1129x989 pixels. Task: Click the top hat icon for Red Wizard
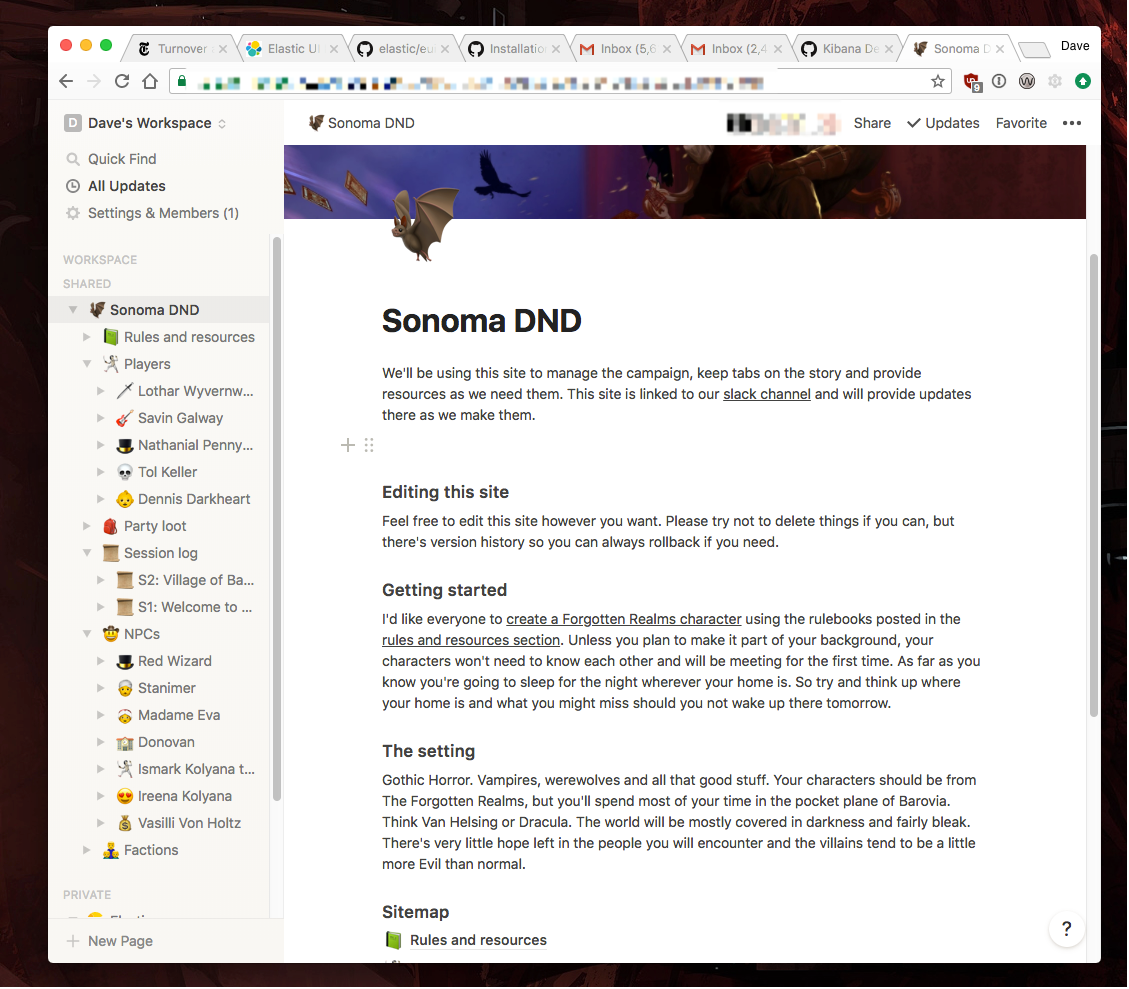(x=125, y=661)
